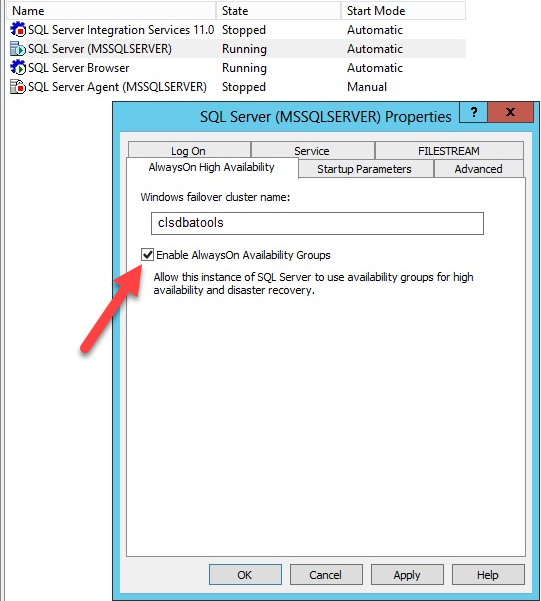541x601 pixels.
Task: Select the SQL Server Browser row name
Action: click(79, 68)
